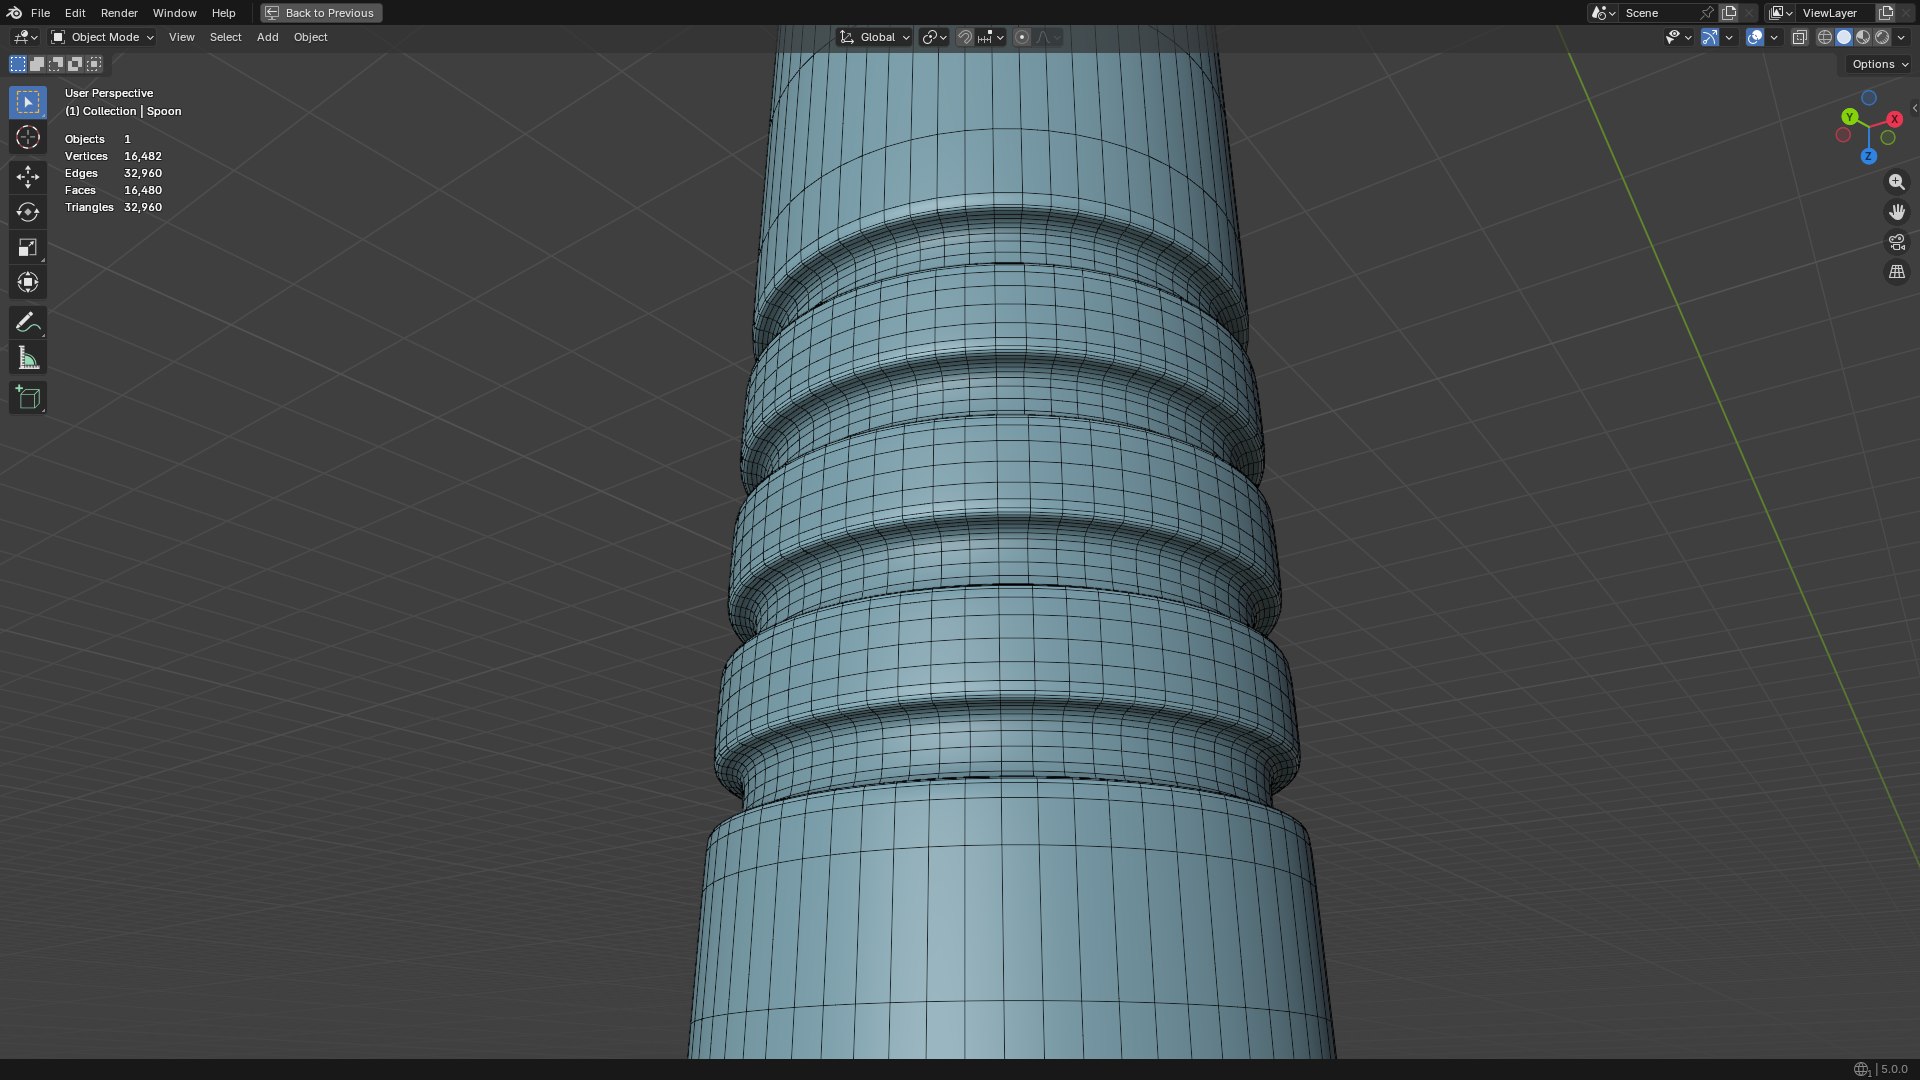Select the Annotate pencil tool
Viewport: 1920px width, 1080px height.
[28, 322]
